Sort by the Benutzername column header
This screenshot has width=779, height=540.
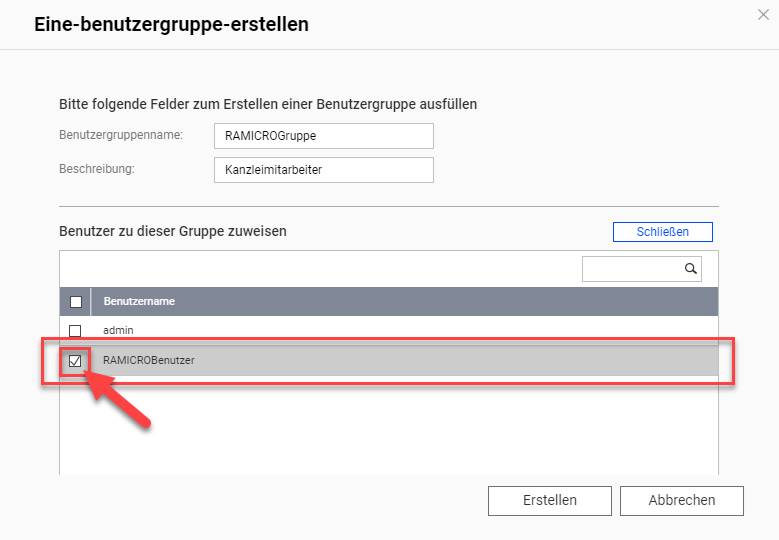pos(139,301)
